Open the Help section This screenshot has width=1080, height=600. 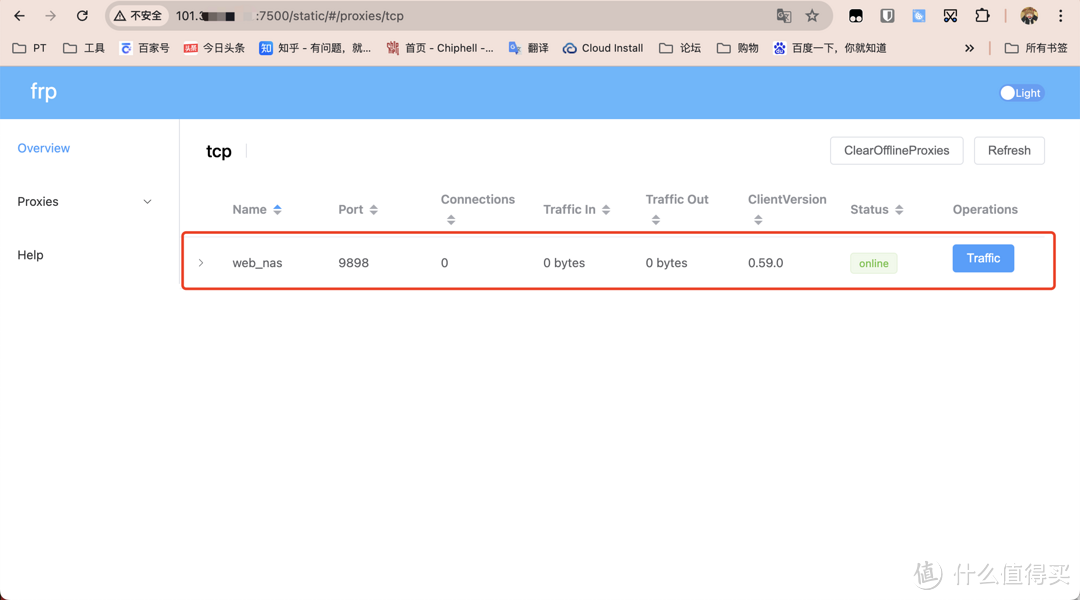pyautogui.click(x=30, y=255)
